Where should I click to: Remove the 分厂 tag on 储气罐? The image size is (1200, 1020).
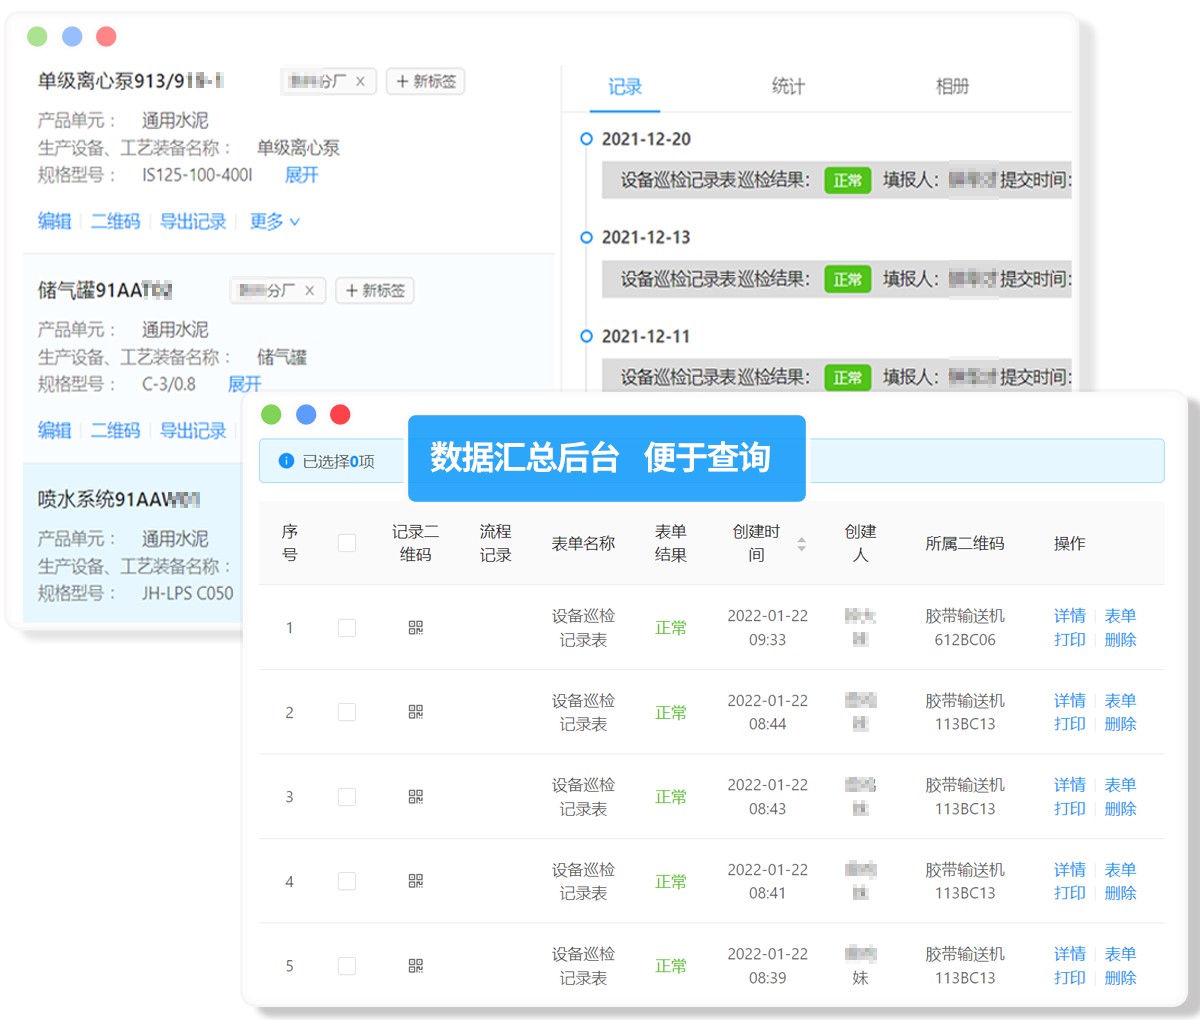tap(309, 291)
